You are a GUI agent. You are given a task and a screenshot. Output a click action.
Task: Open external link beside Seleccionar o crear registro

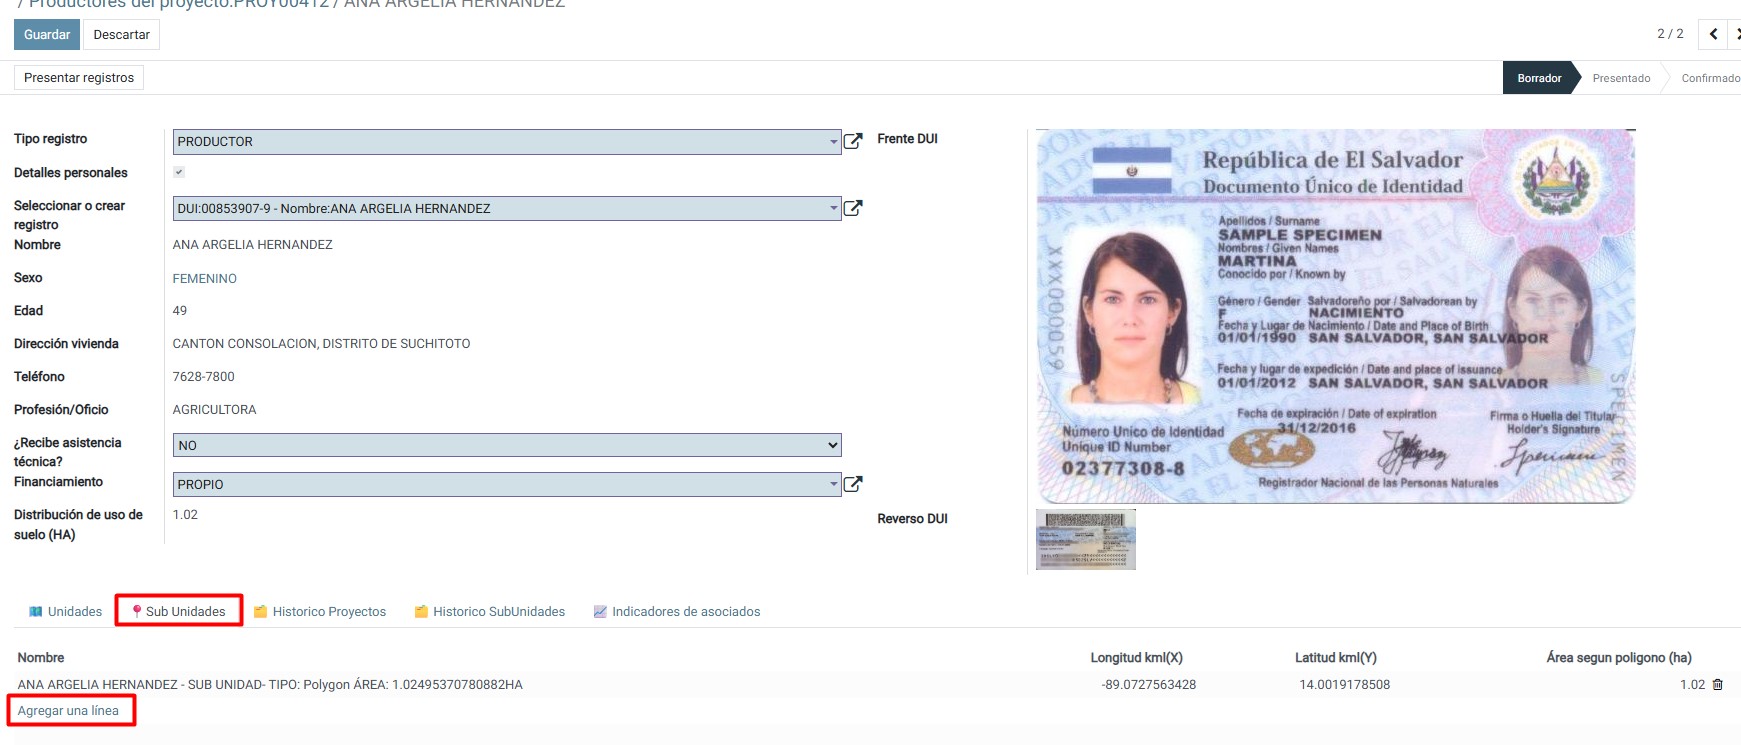pyautogui.click(x=853, y=208)
